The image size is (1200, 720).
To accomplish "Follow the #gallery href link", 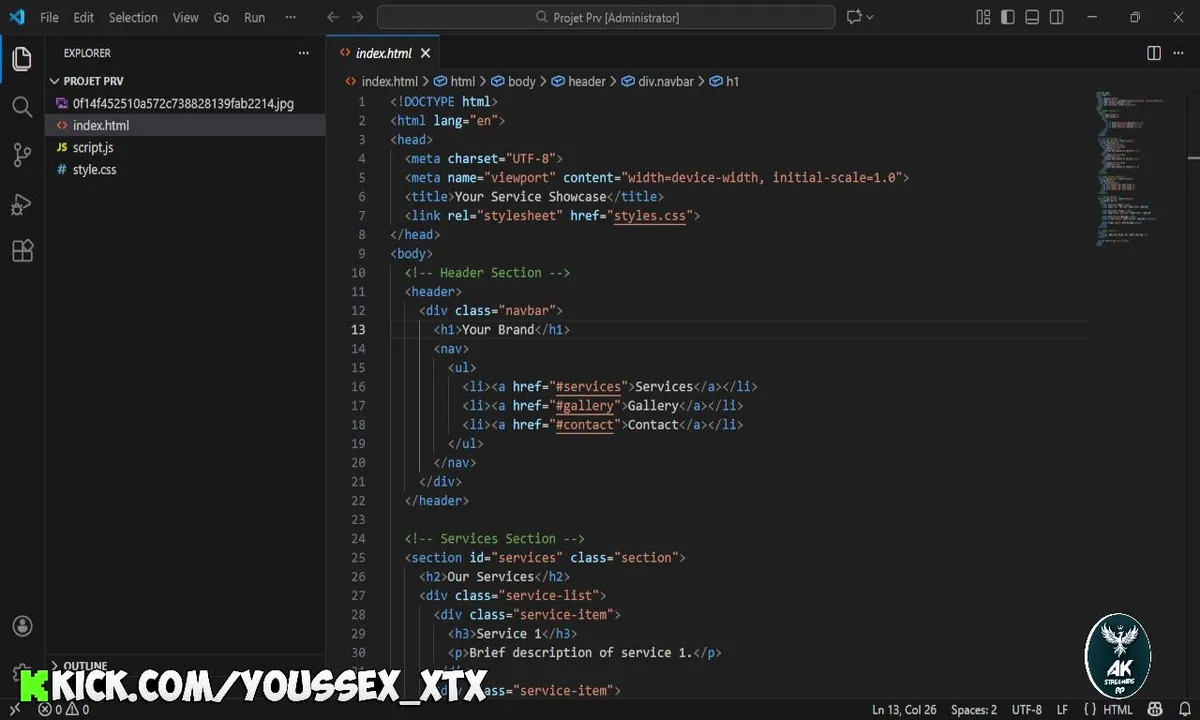I will tap(584, 405).
